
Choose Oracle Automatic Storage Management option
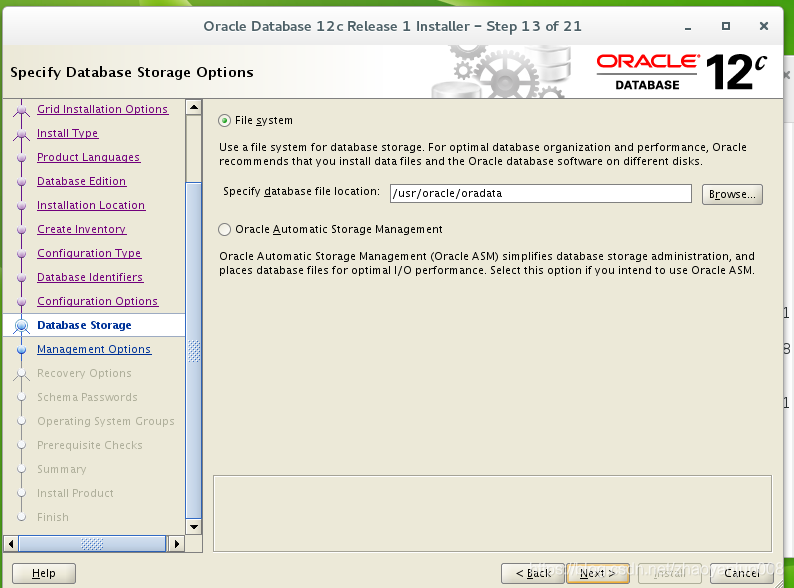[224, 229]
